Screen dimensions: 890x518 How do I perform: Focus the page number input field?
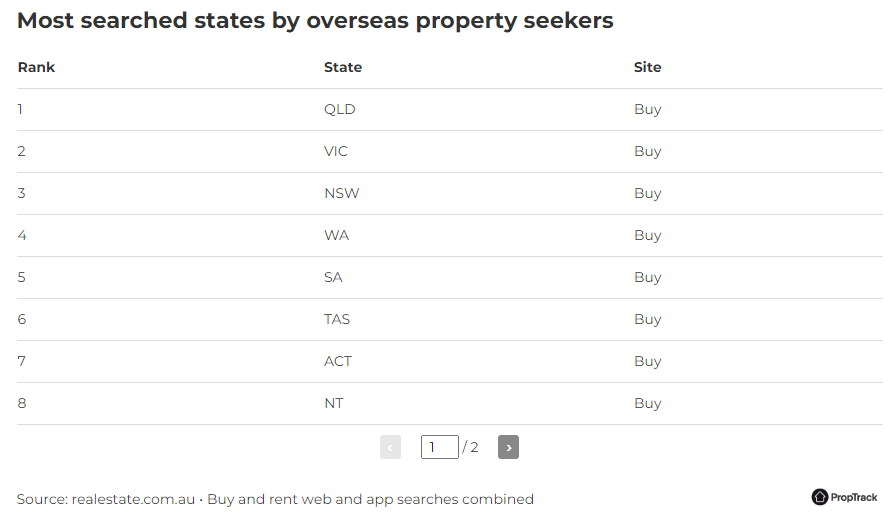pos(439,447)
